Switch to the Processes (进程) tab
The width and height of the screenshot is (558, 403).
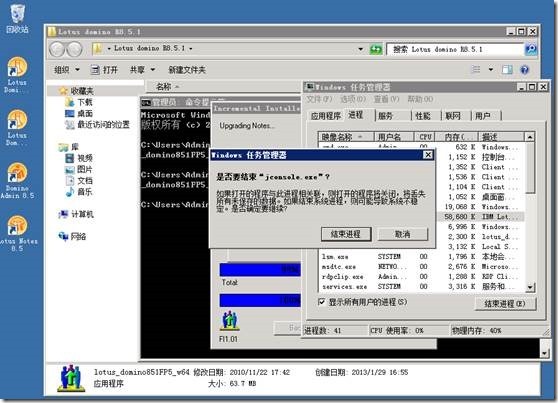point(359,115)
